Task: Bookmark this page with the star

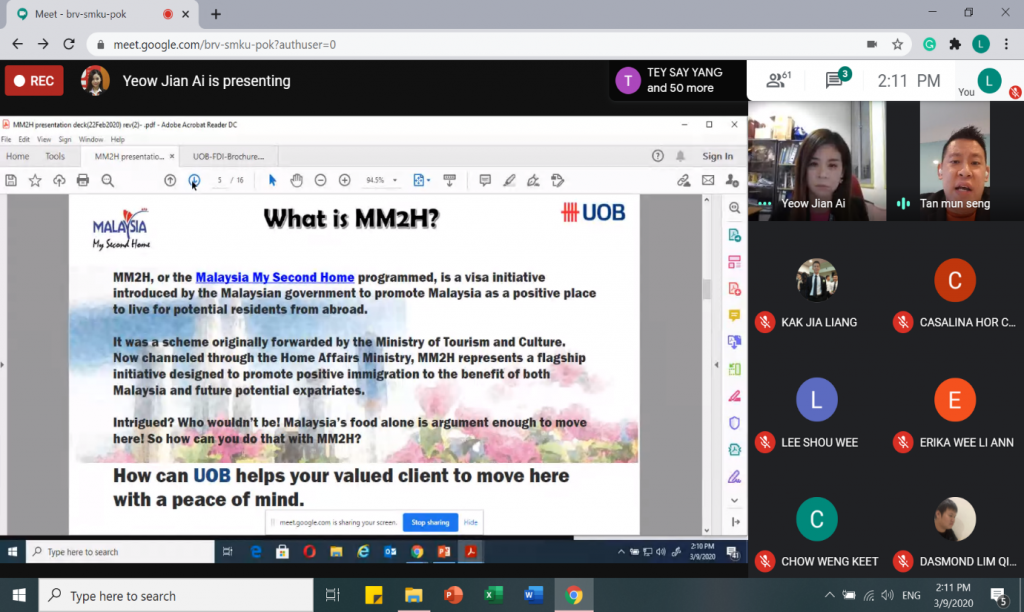Action: [898, 44]
